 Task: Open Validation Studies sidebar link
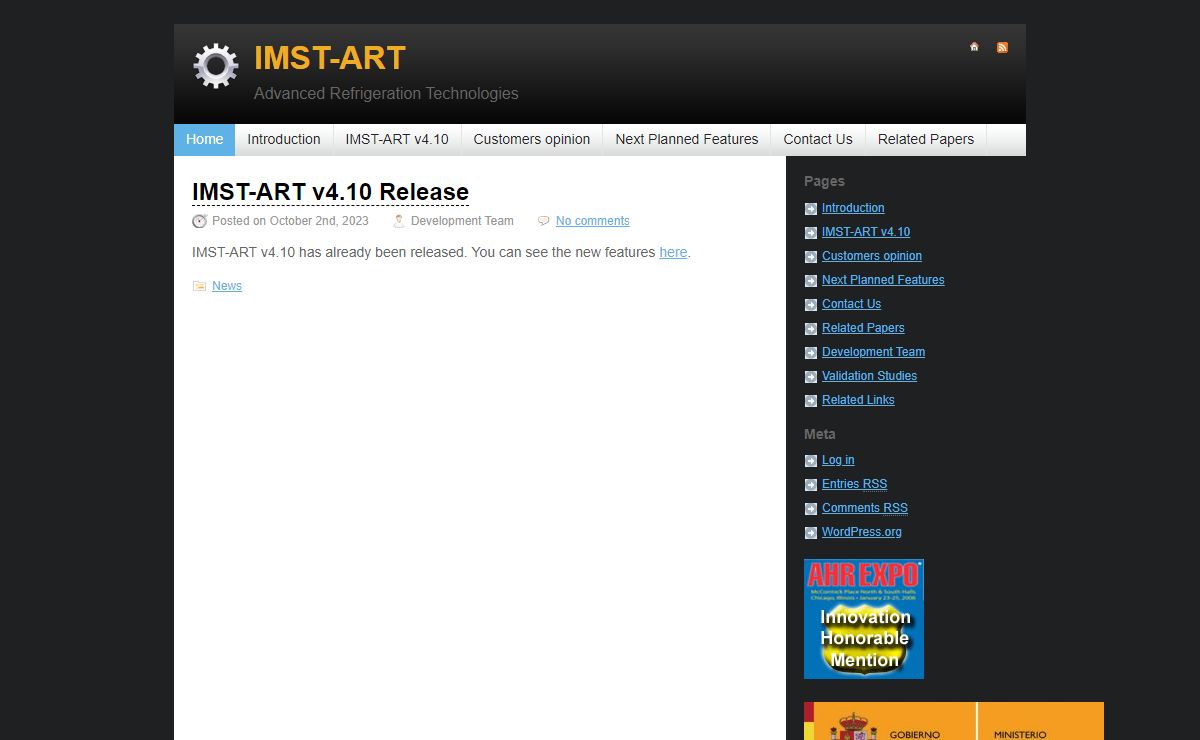869,376
